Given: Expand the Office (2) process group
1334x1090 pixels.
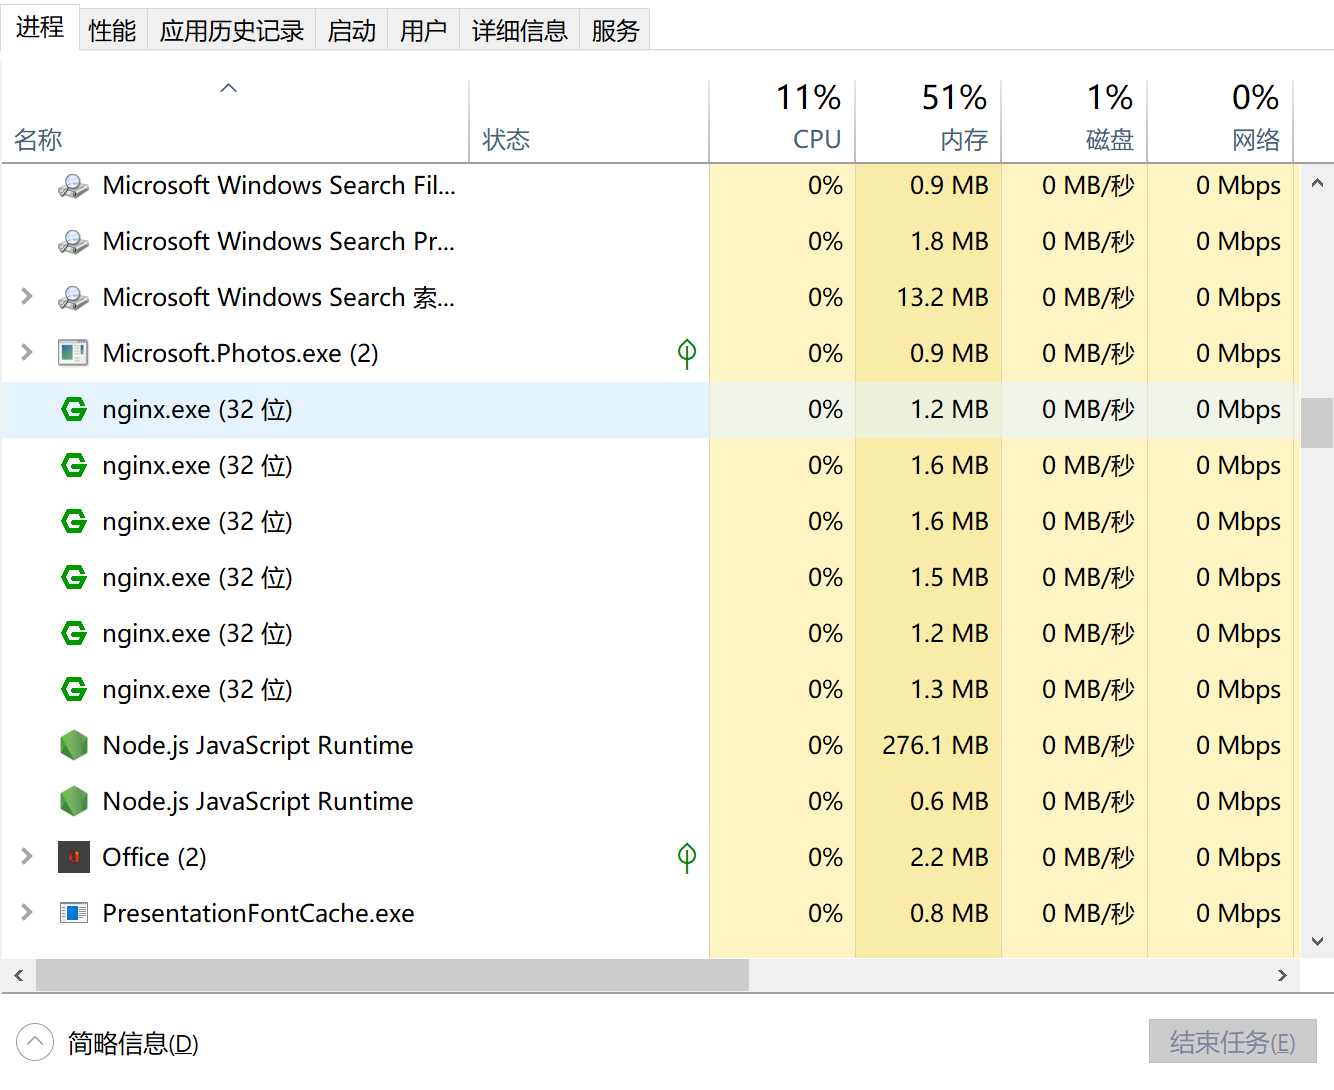Looking at the screenshot, I should point(27,857).
